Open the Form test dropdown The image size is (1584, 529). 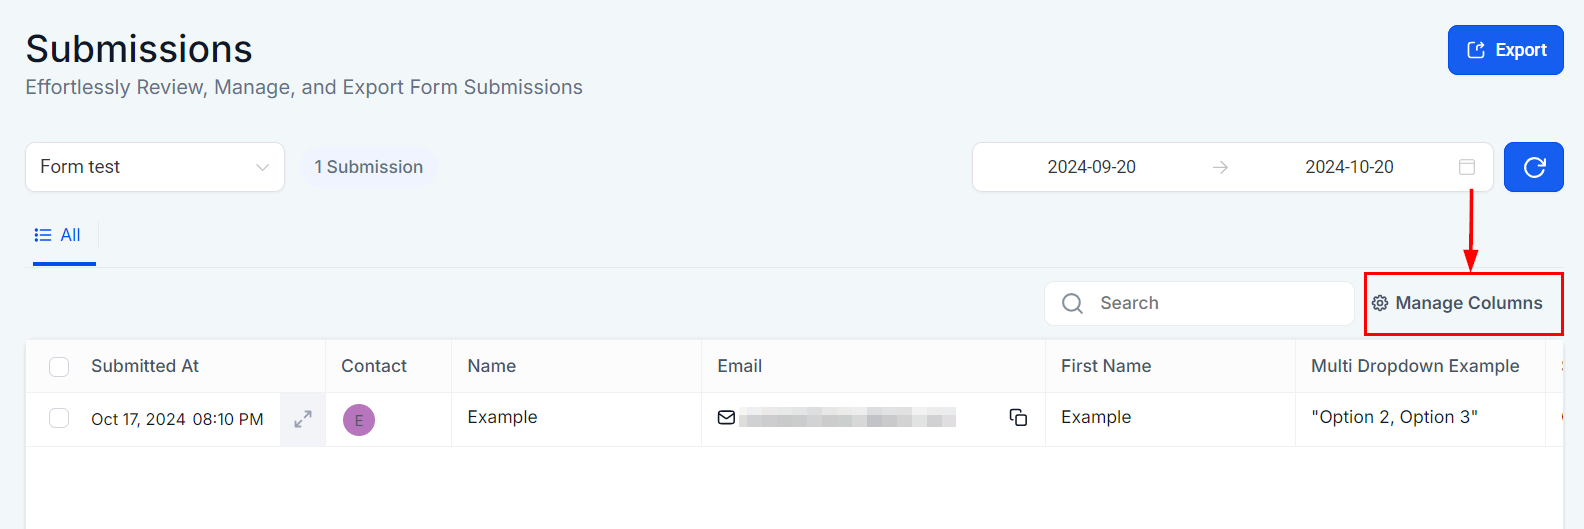(155, 167)
